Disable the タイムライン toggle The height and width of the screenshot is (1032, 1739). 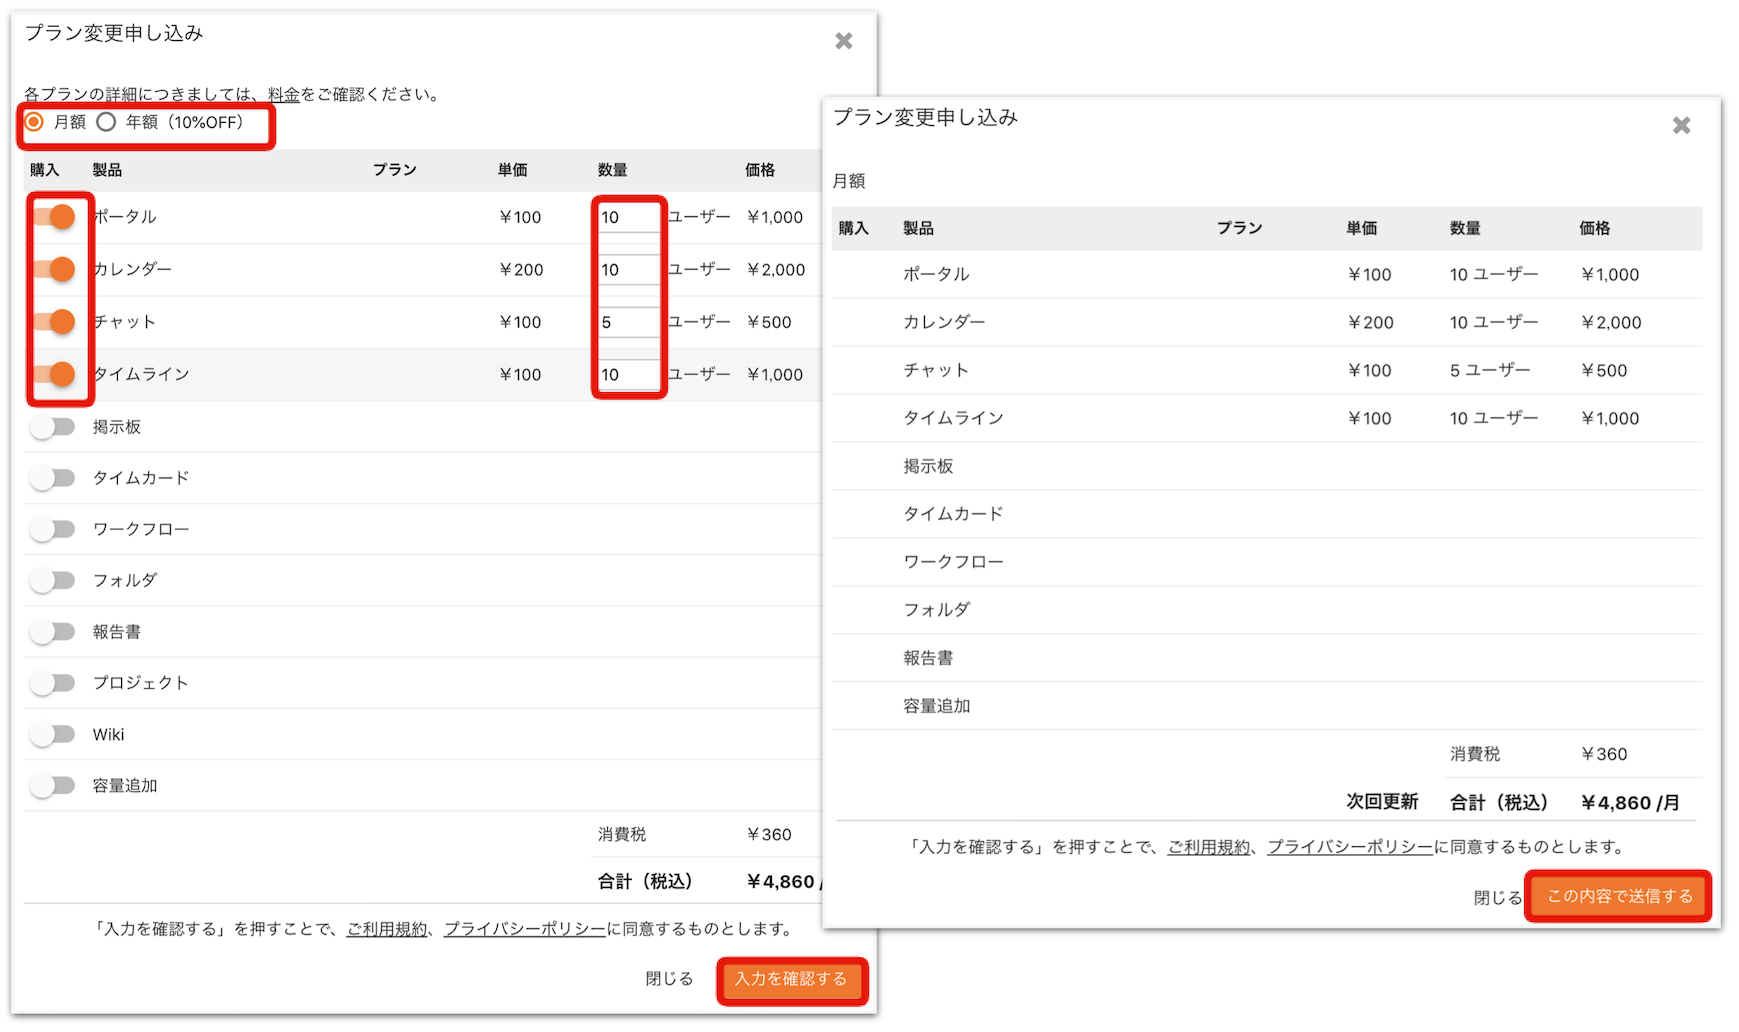pos(54,374)
